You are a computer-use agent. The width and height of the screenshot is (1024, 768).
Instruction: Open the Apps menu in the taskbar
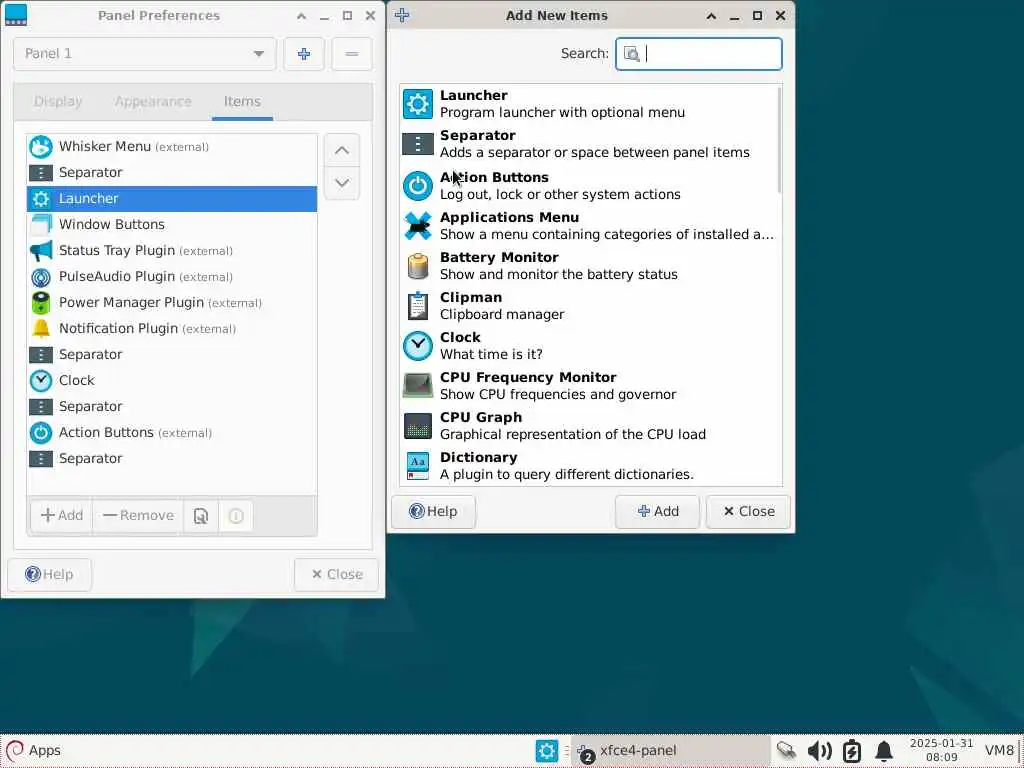33,751
